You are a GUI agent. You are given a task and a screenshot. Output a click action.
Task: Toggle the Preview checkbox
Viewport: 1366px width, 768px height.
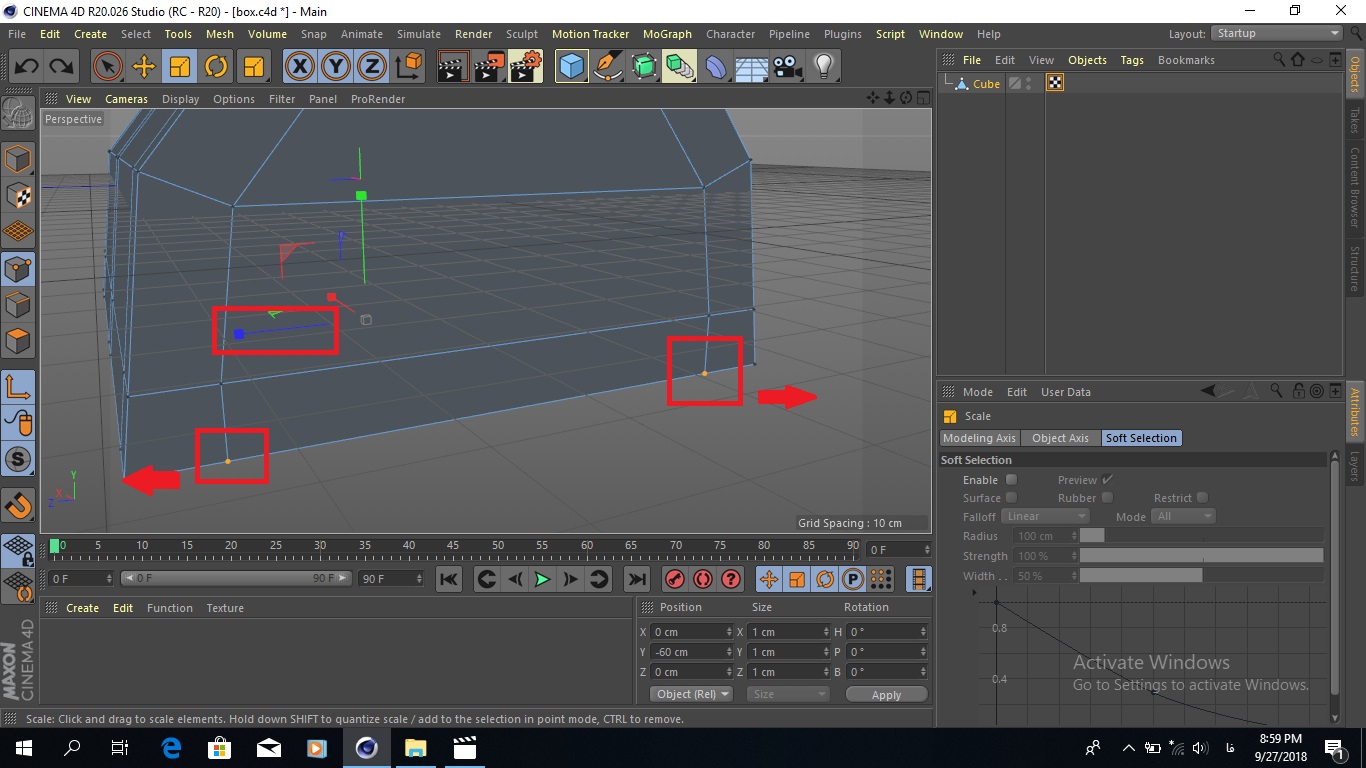[x=1108, y=480]
